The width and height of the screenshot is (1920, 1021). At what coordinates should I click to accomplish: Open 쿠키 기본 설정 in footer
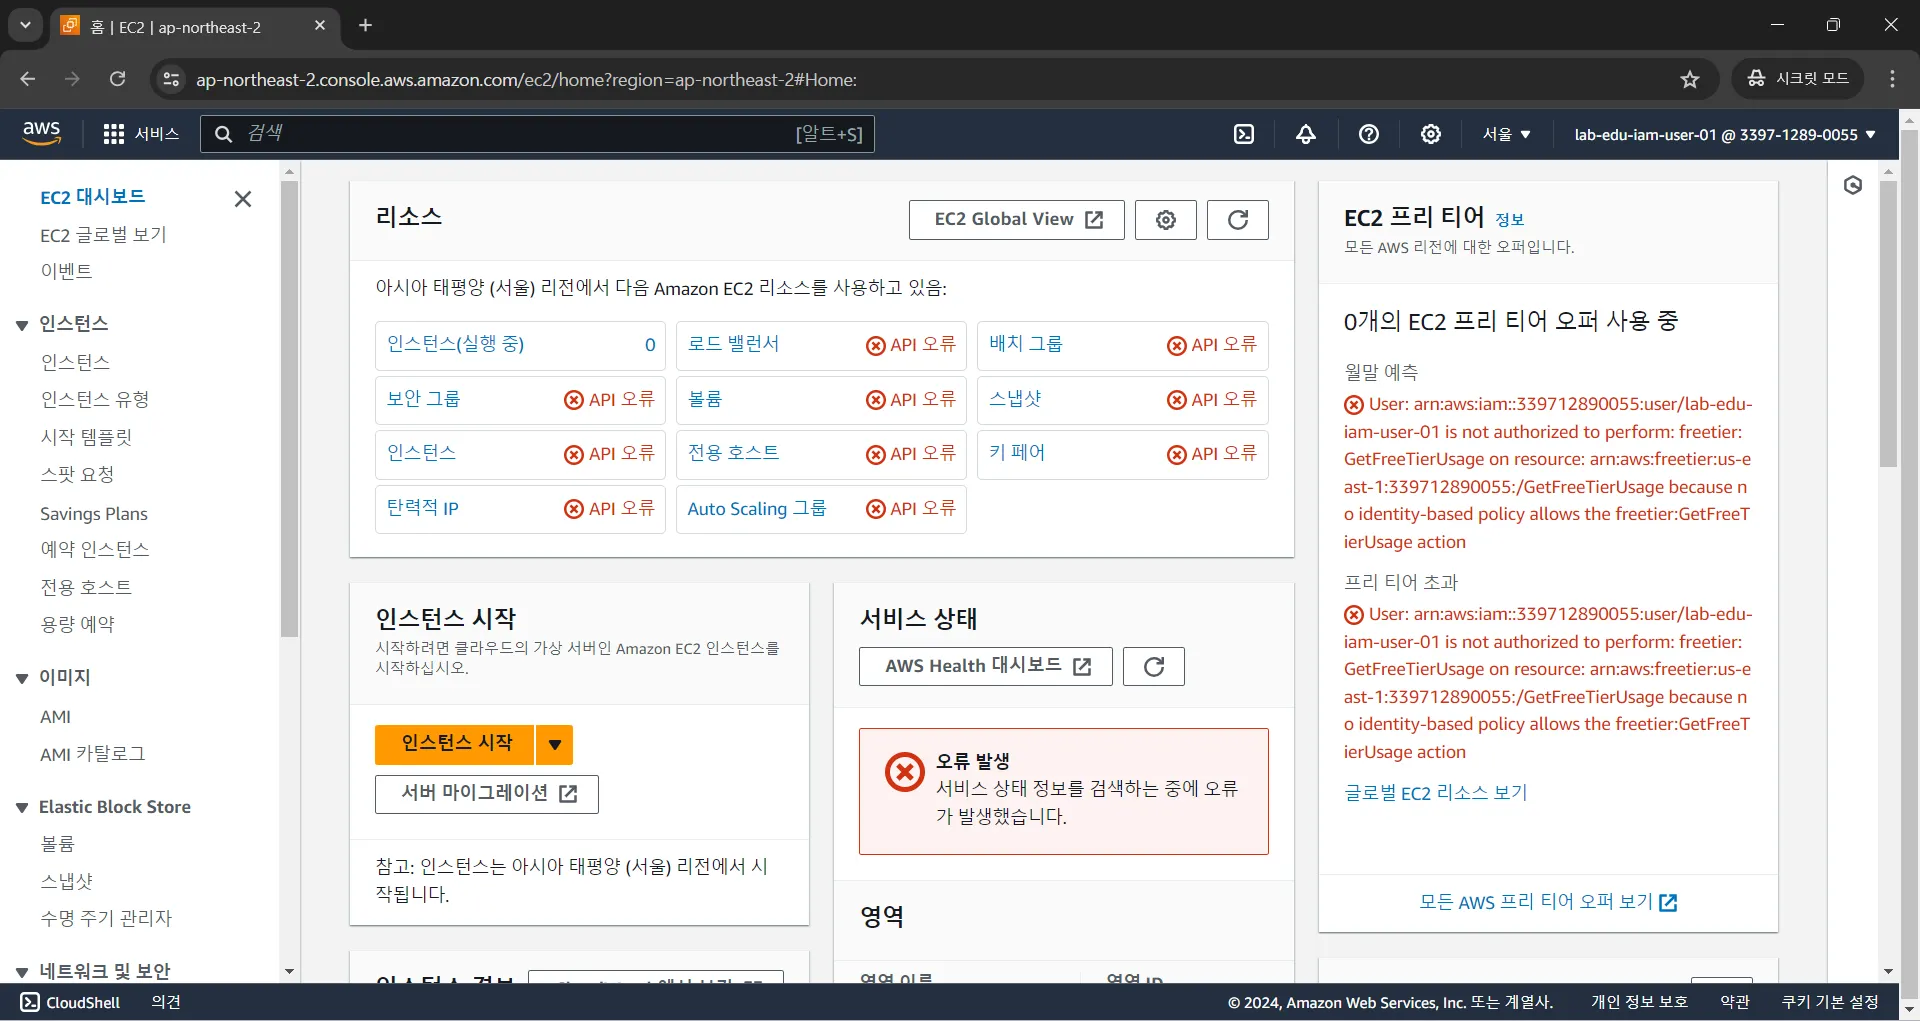(x=1830, y=1002)
